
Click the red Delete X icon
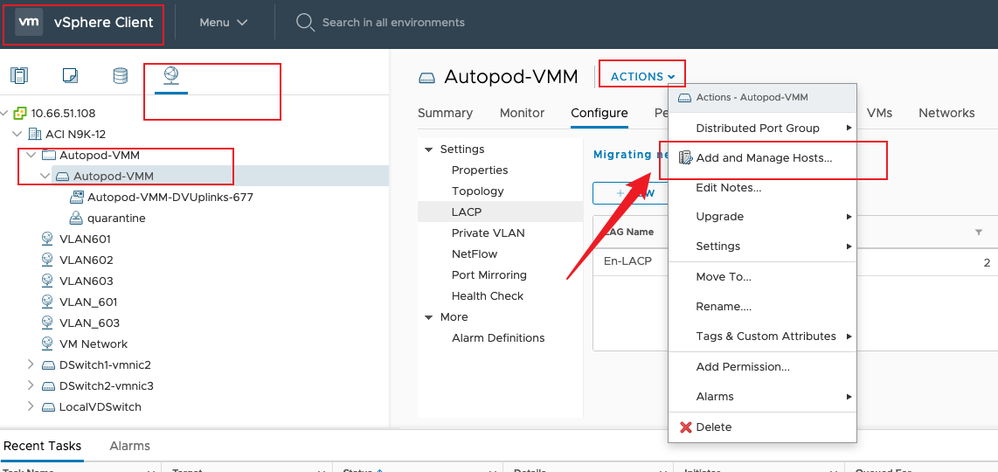pos(685,427)
